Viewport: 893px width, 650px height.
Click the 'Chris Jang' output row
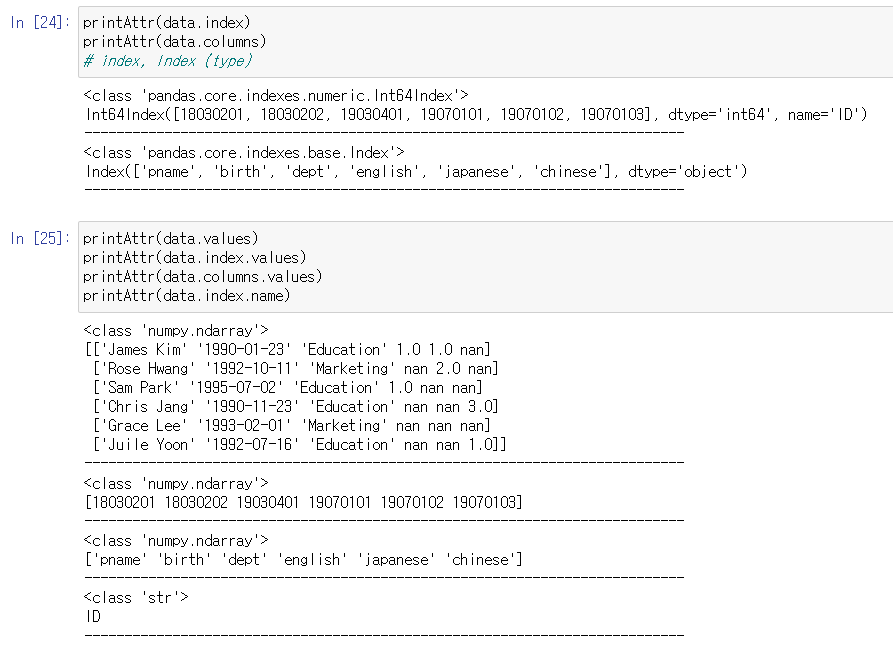click(x=296, y=407)
